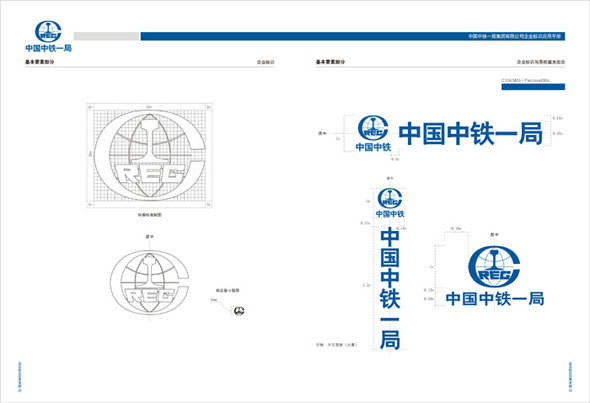Select the right page 基本要素部分 heading
Viewport: 590px width, 403px height.
pyautogui.click(x=330, y=62)
